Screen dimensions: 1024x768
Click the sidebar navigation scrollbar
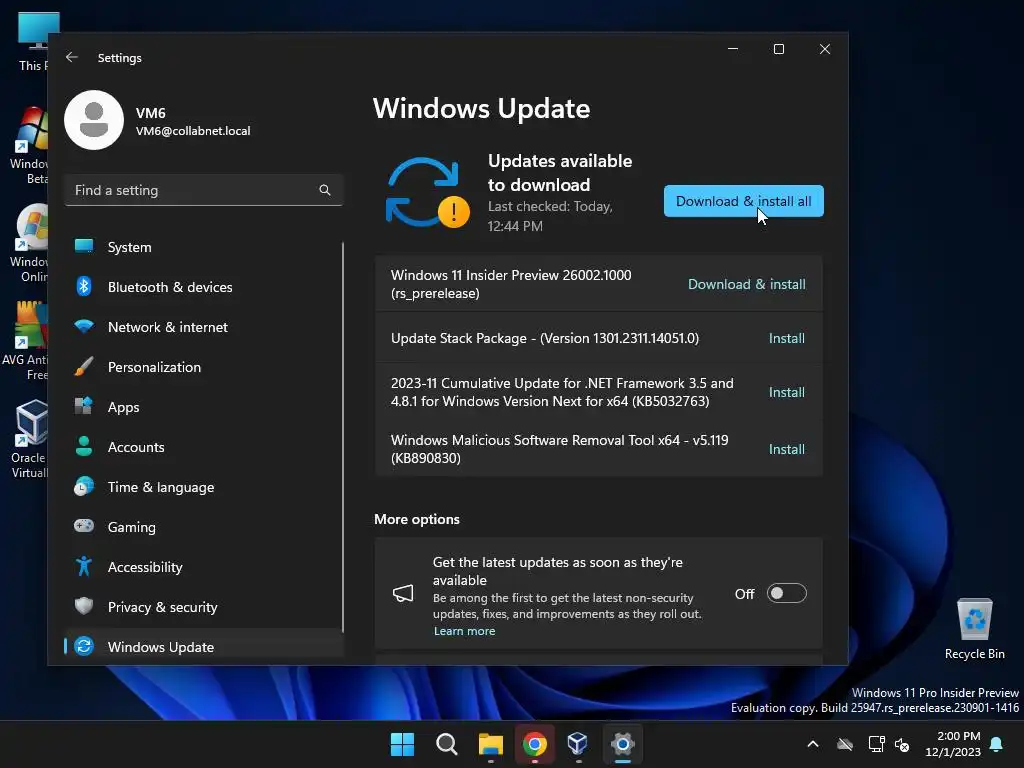342,436
